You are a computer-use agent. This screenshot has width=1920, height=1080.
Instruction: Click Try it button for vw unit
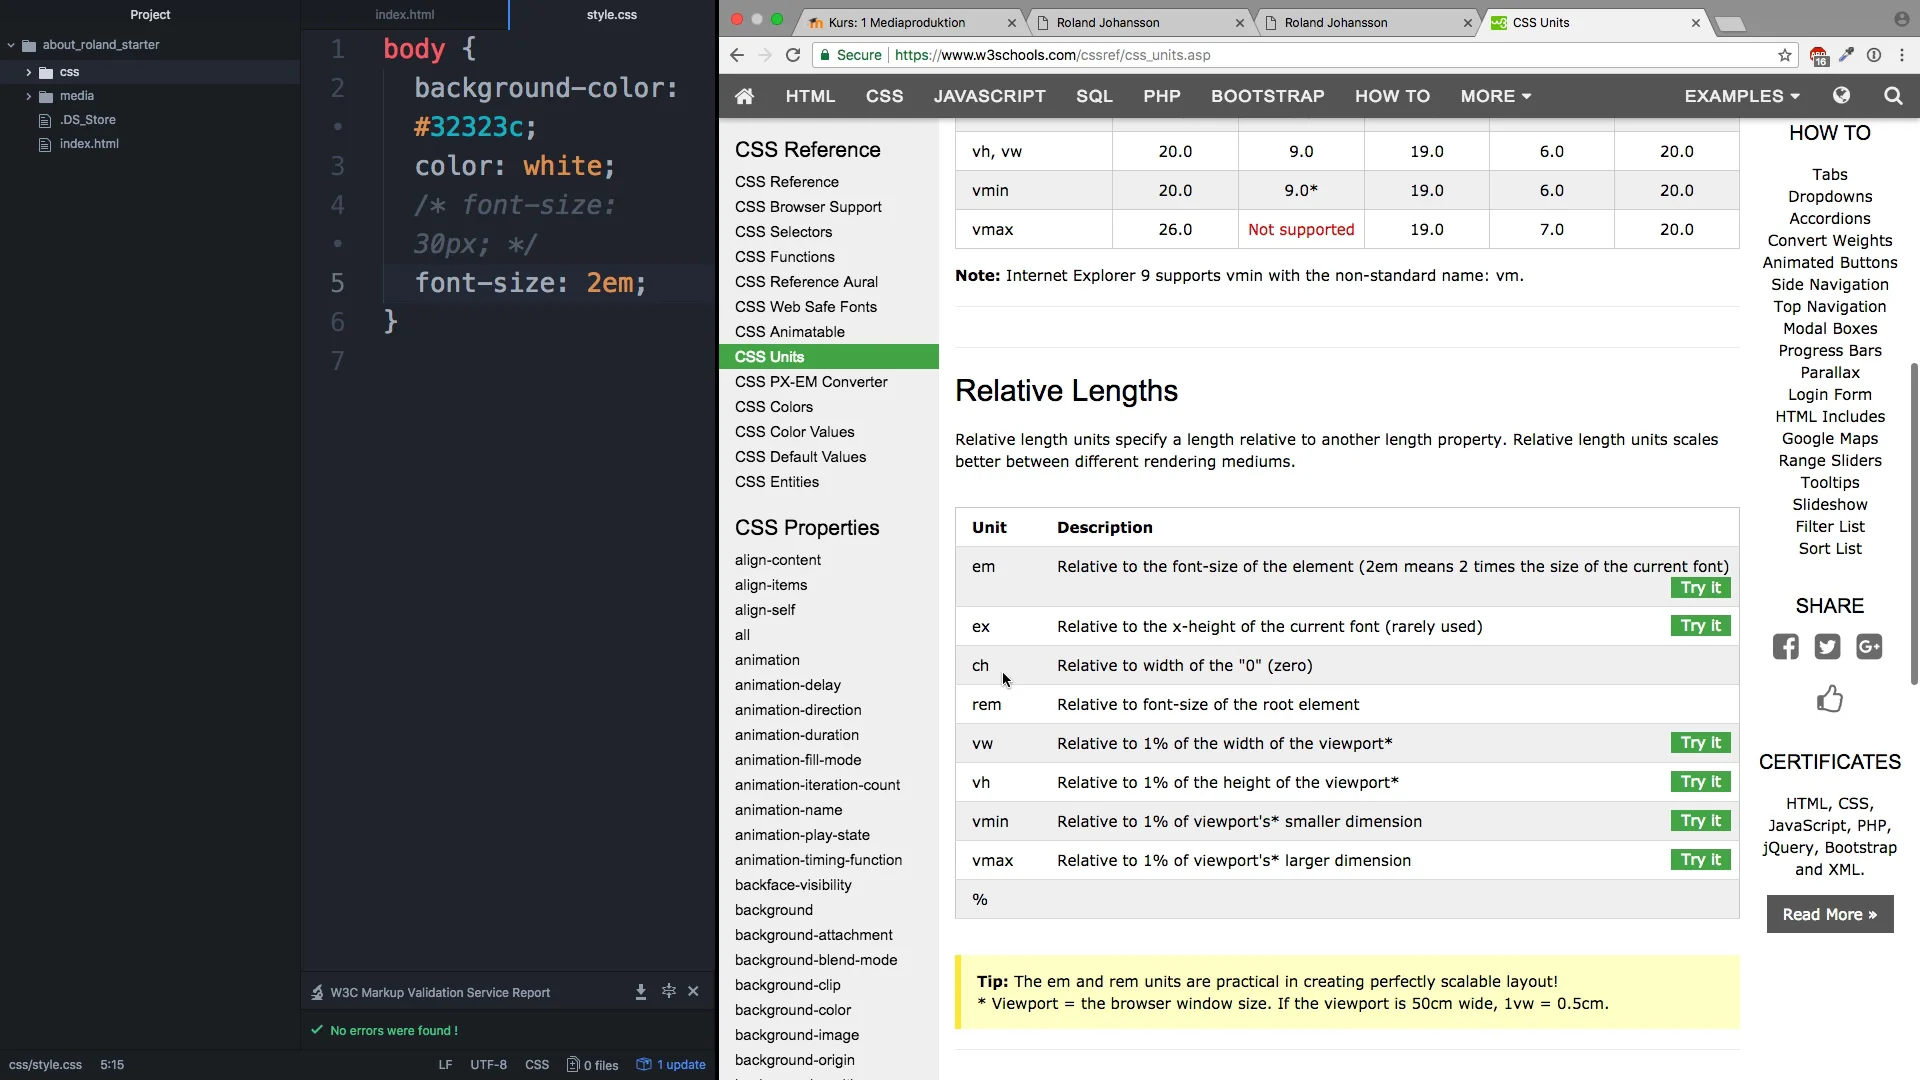[x=1701, y=743]
